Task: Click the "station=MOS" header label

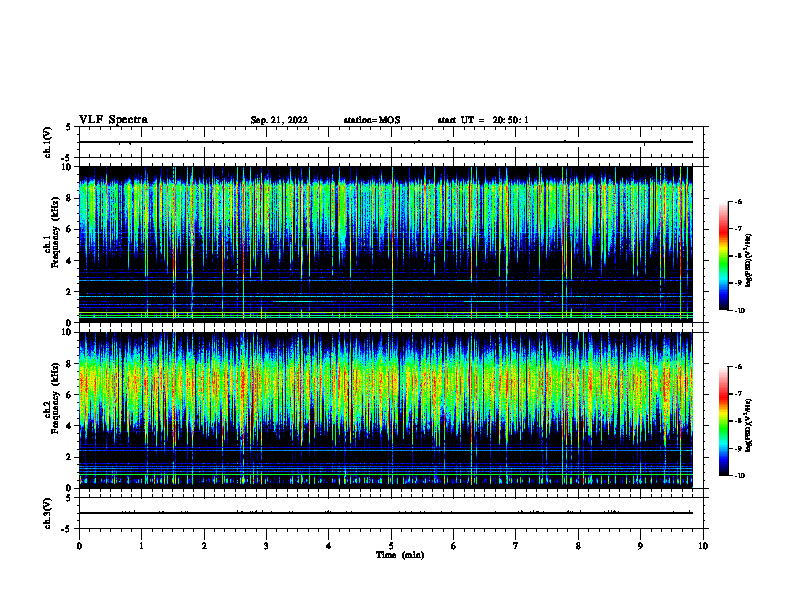Action: tap(372, 120)
